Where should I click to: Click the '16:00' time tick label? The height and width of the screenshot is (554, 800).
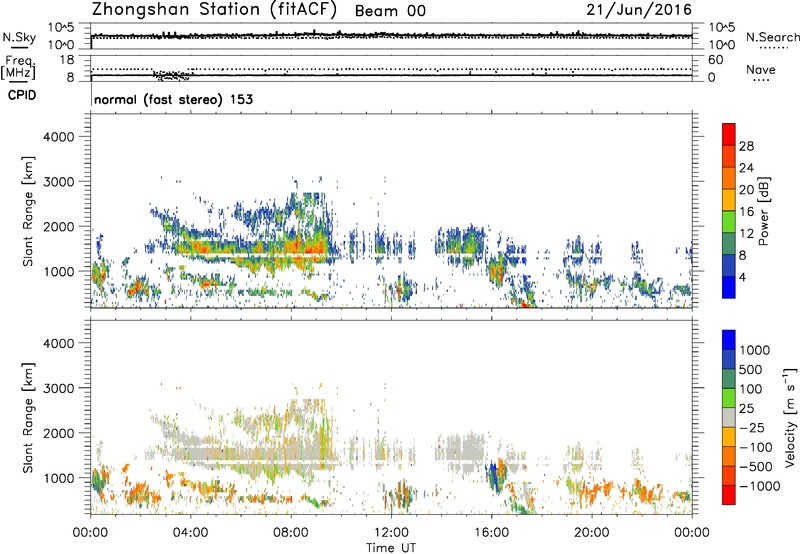[491, 533]
